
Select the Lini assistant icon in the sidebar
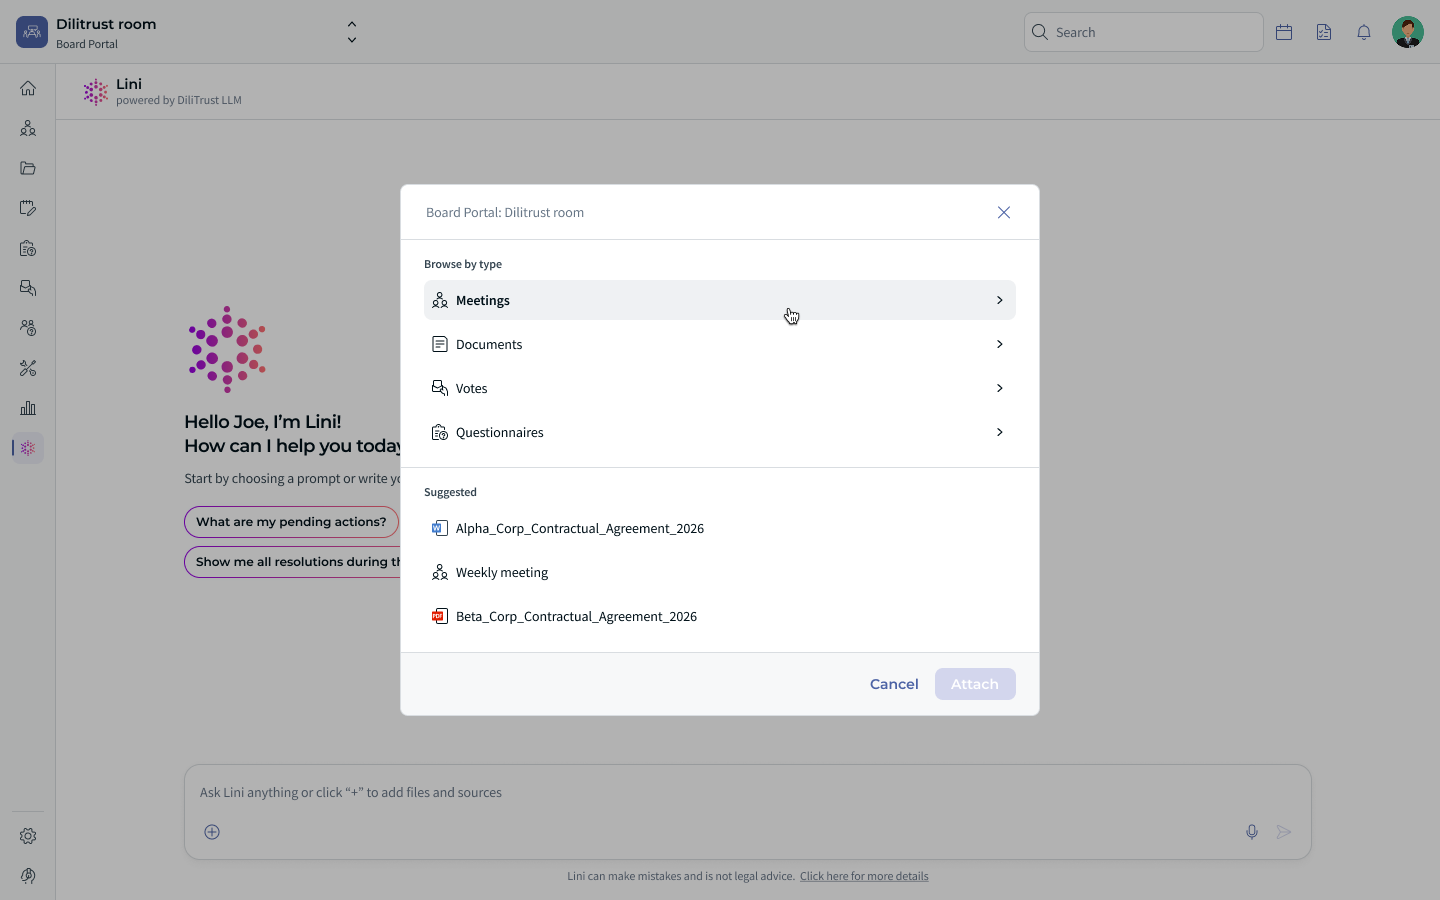pyautogui.click(x=28, y=448)
